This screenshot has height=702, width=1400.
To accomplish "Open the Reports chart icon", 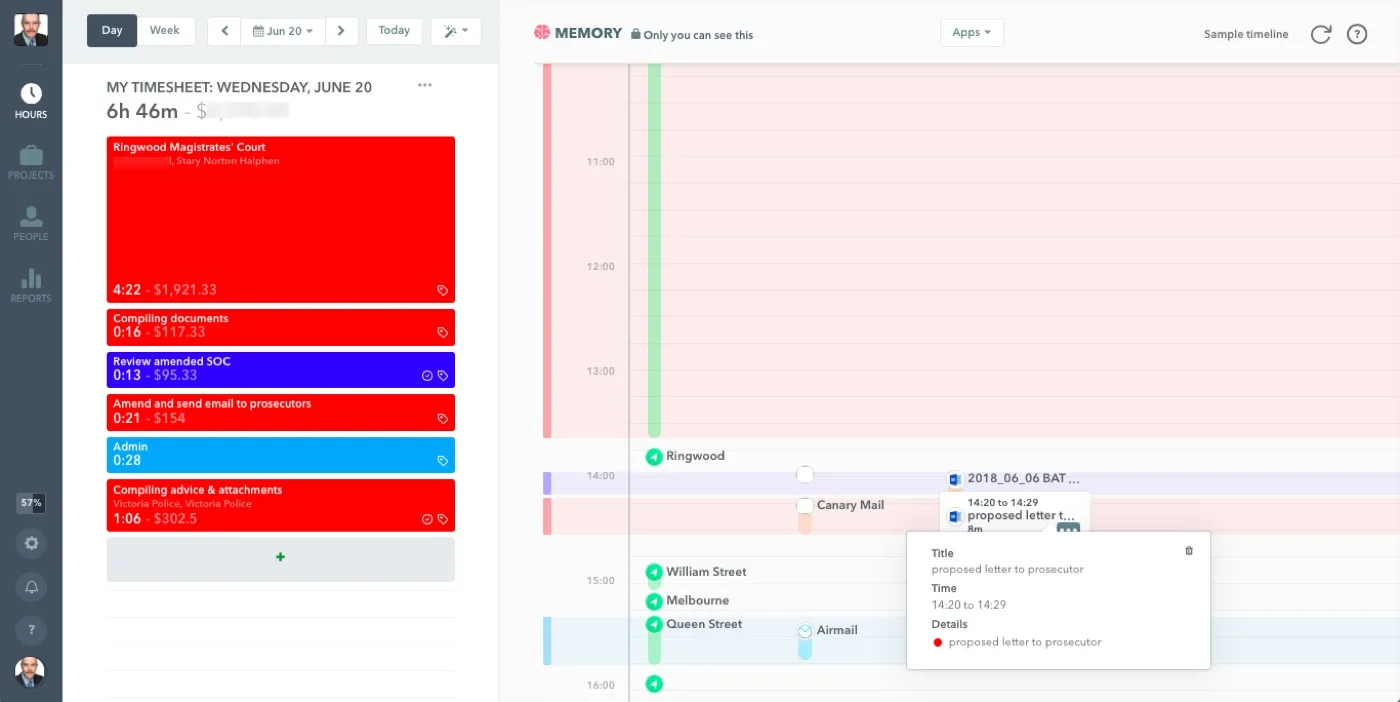I will tap(31, 285).
